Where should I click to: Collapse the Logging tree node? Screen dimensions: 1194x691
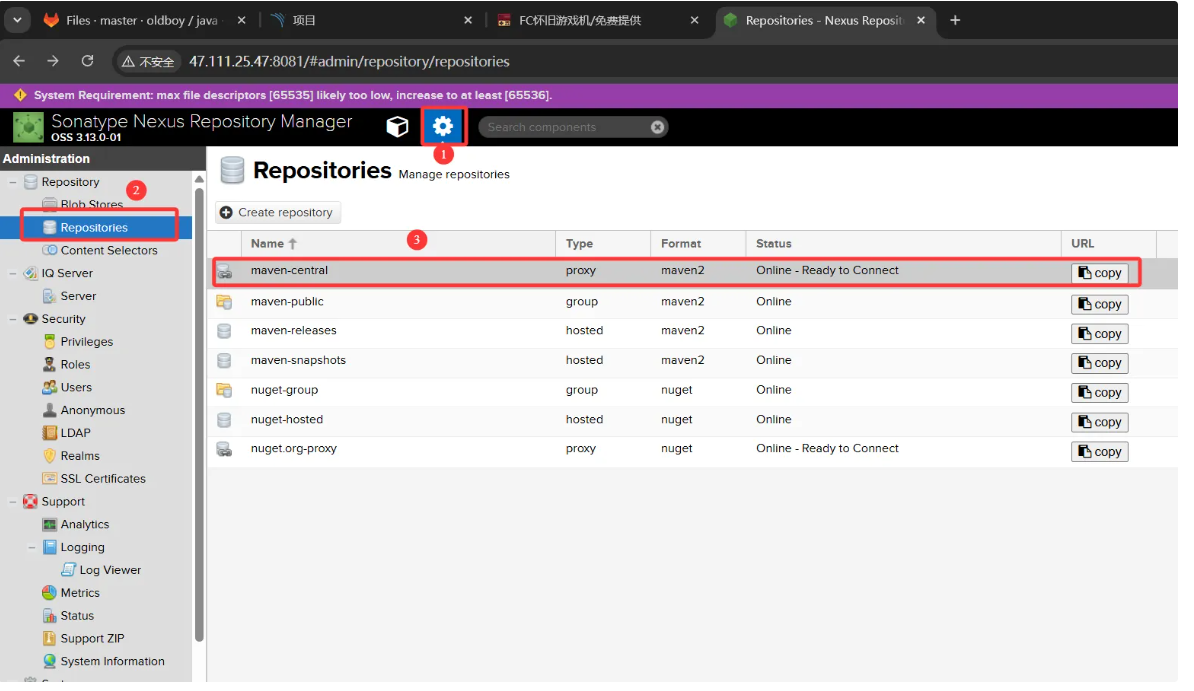pyautogui.click(x=31, y=548)
